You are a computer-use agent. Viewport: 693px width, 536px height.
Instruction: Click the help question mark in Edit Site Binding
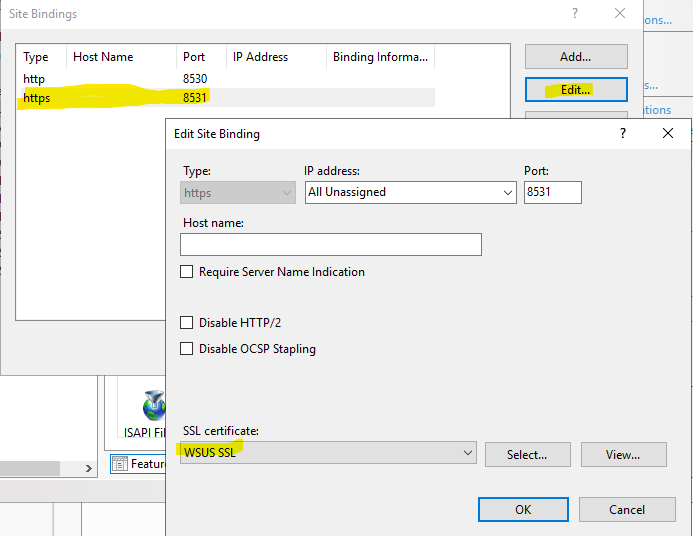623,133
